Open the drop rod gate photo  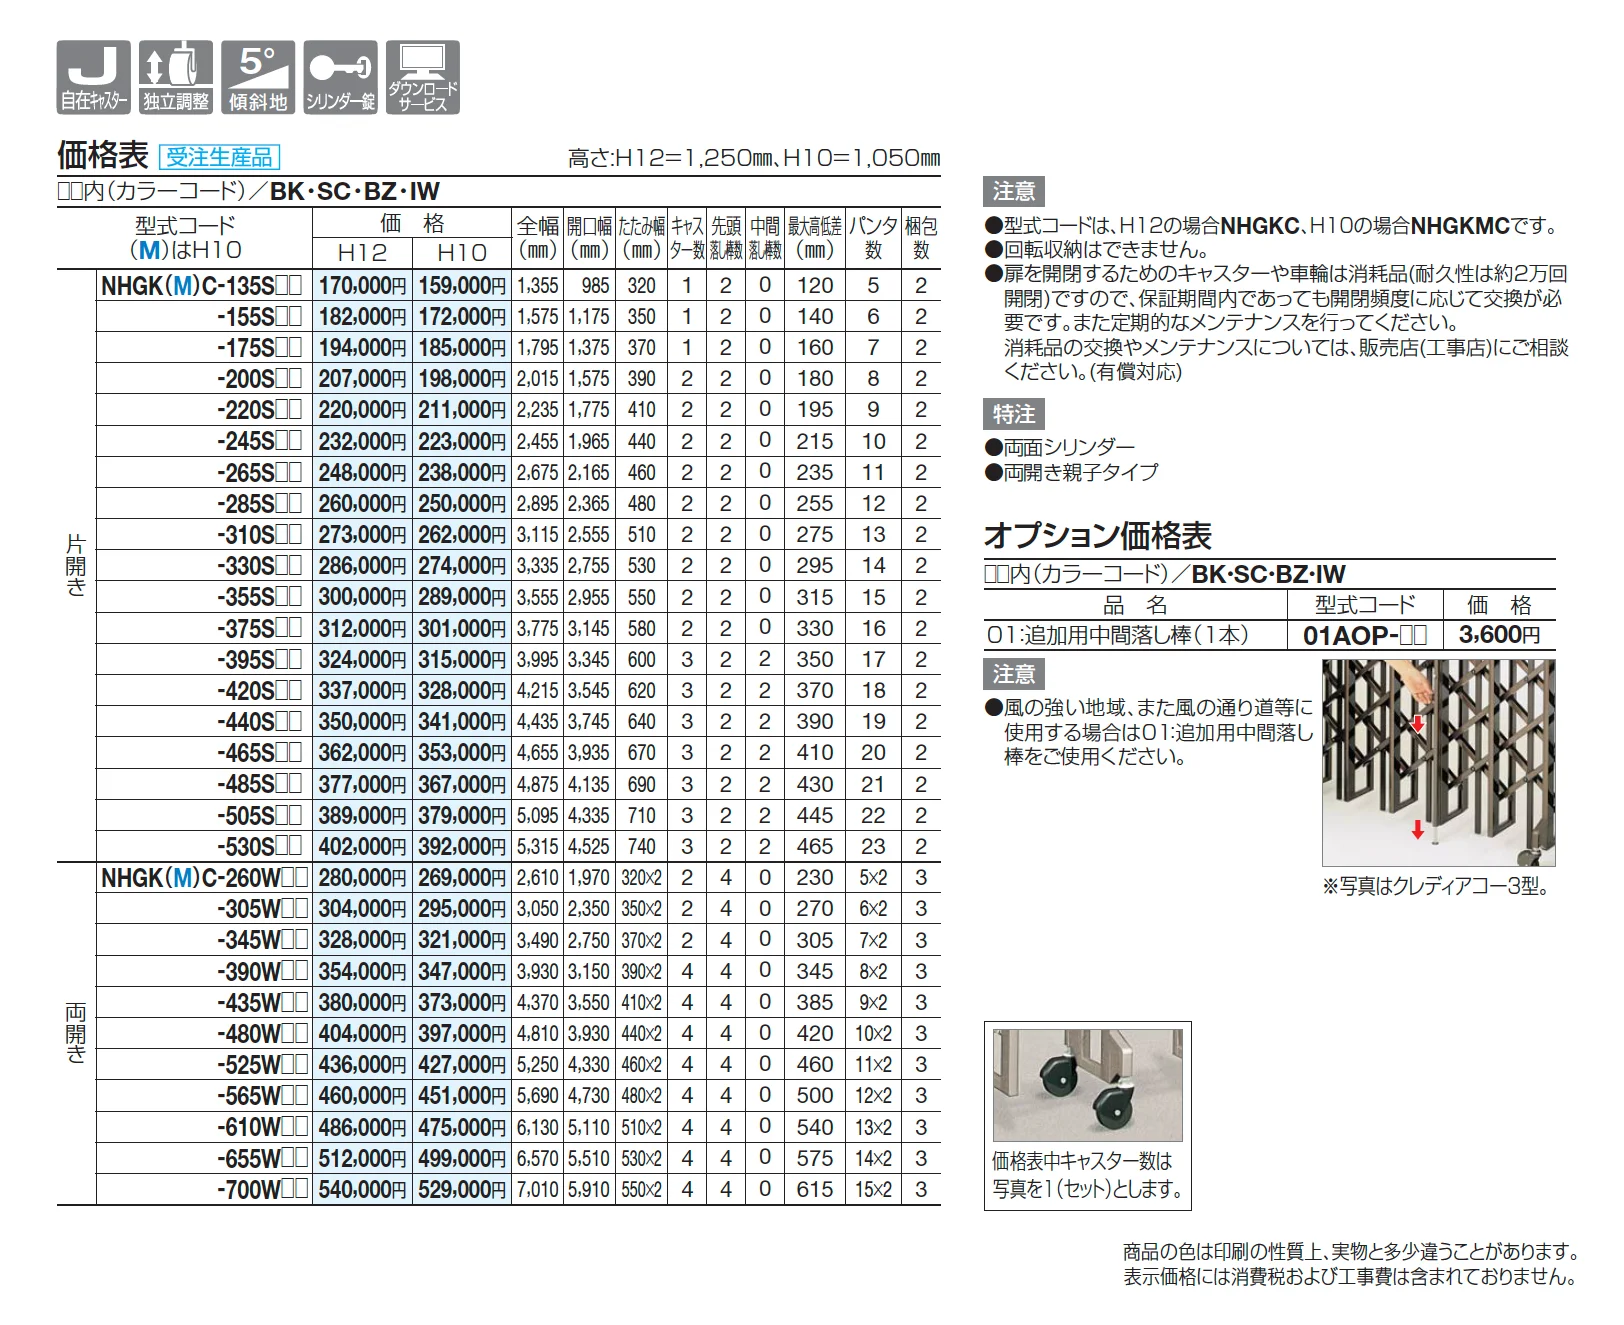click(1438, 762)
